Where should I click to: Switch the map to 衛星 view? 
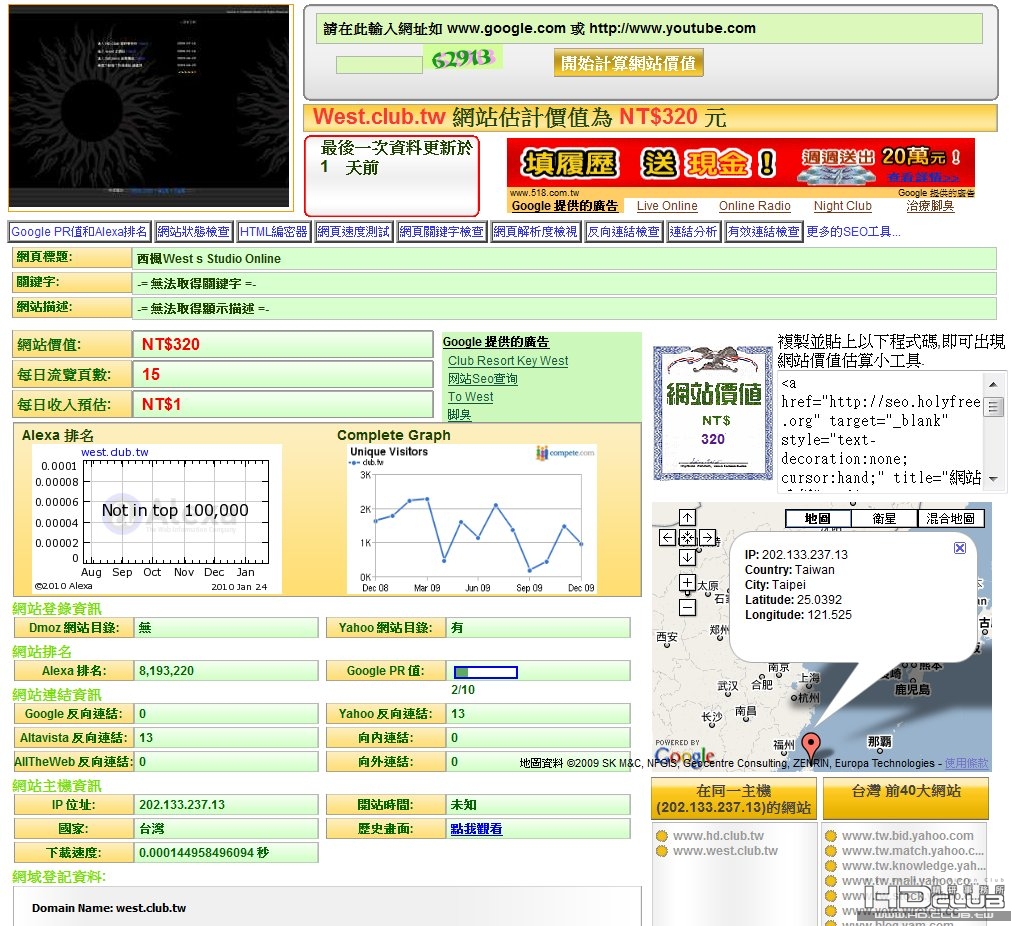(884, 518)
